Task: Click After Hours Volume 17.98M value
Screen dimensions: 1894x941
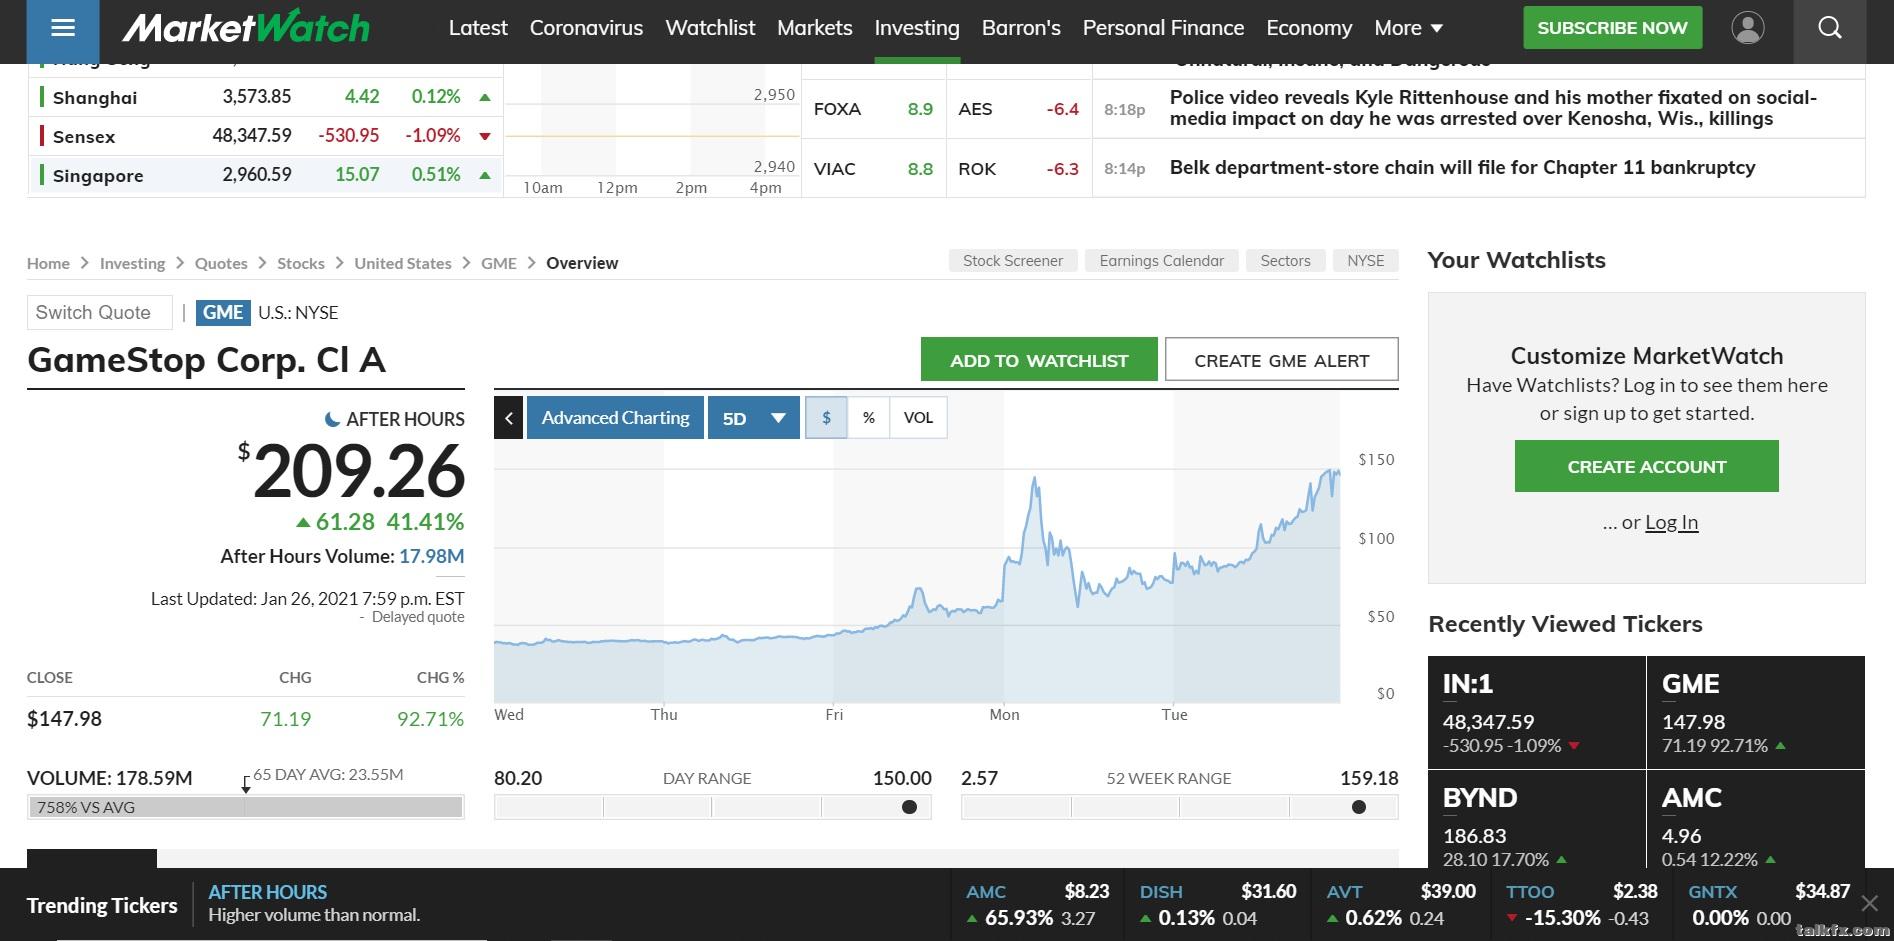Action: tap(431, 556)
